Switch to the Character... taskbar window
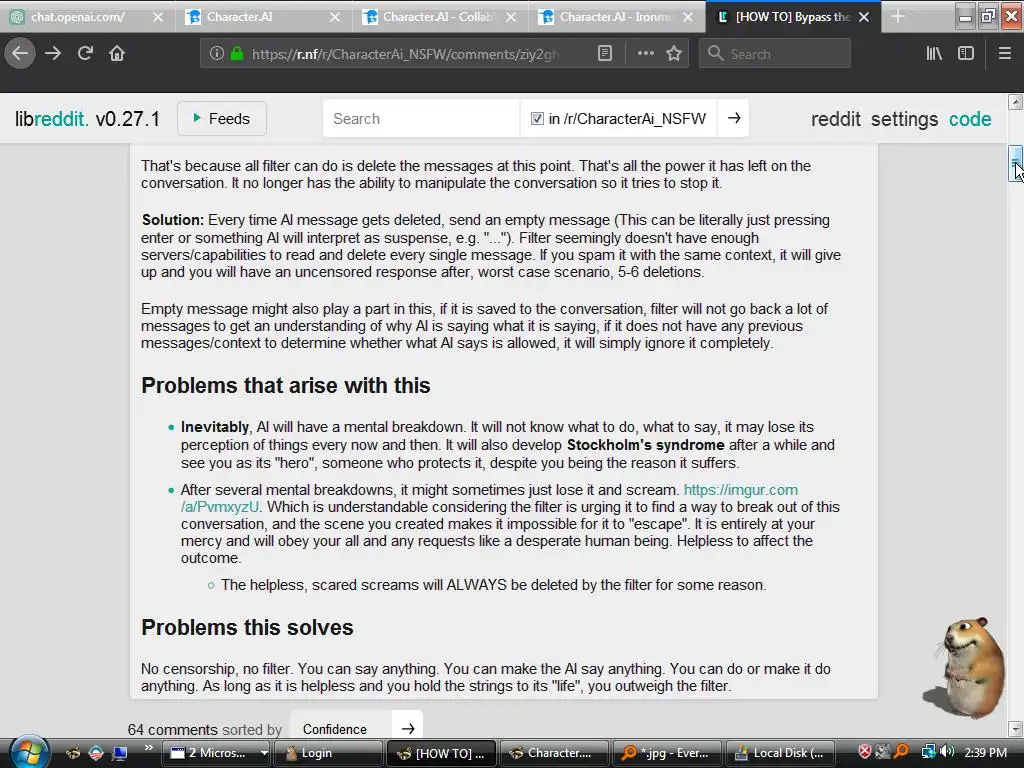 click(553, 753)
